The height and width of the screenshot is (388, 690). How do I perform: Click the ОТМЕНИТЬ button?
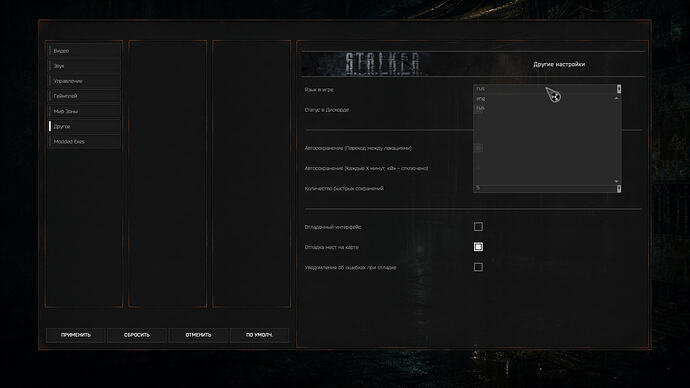tap(198, 335)
